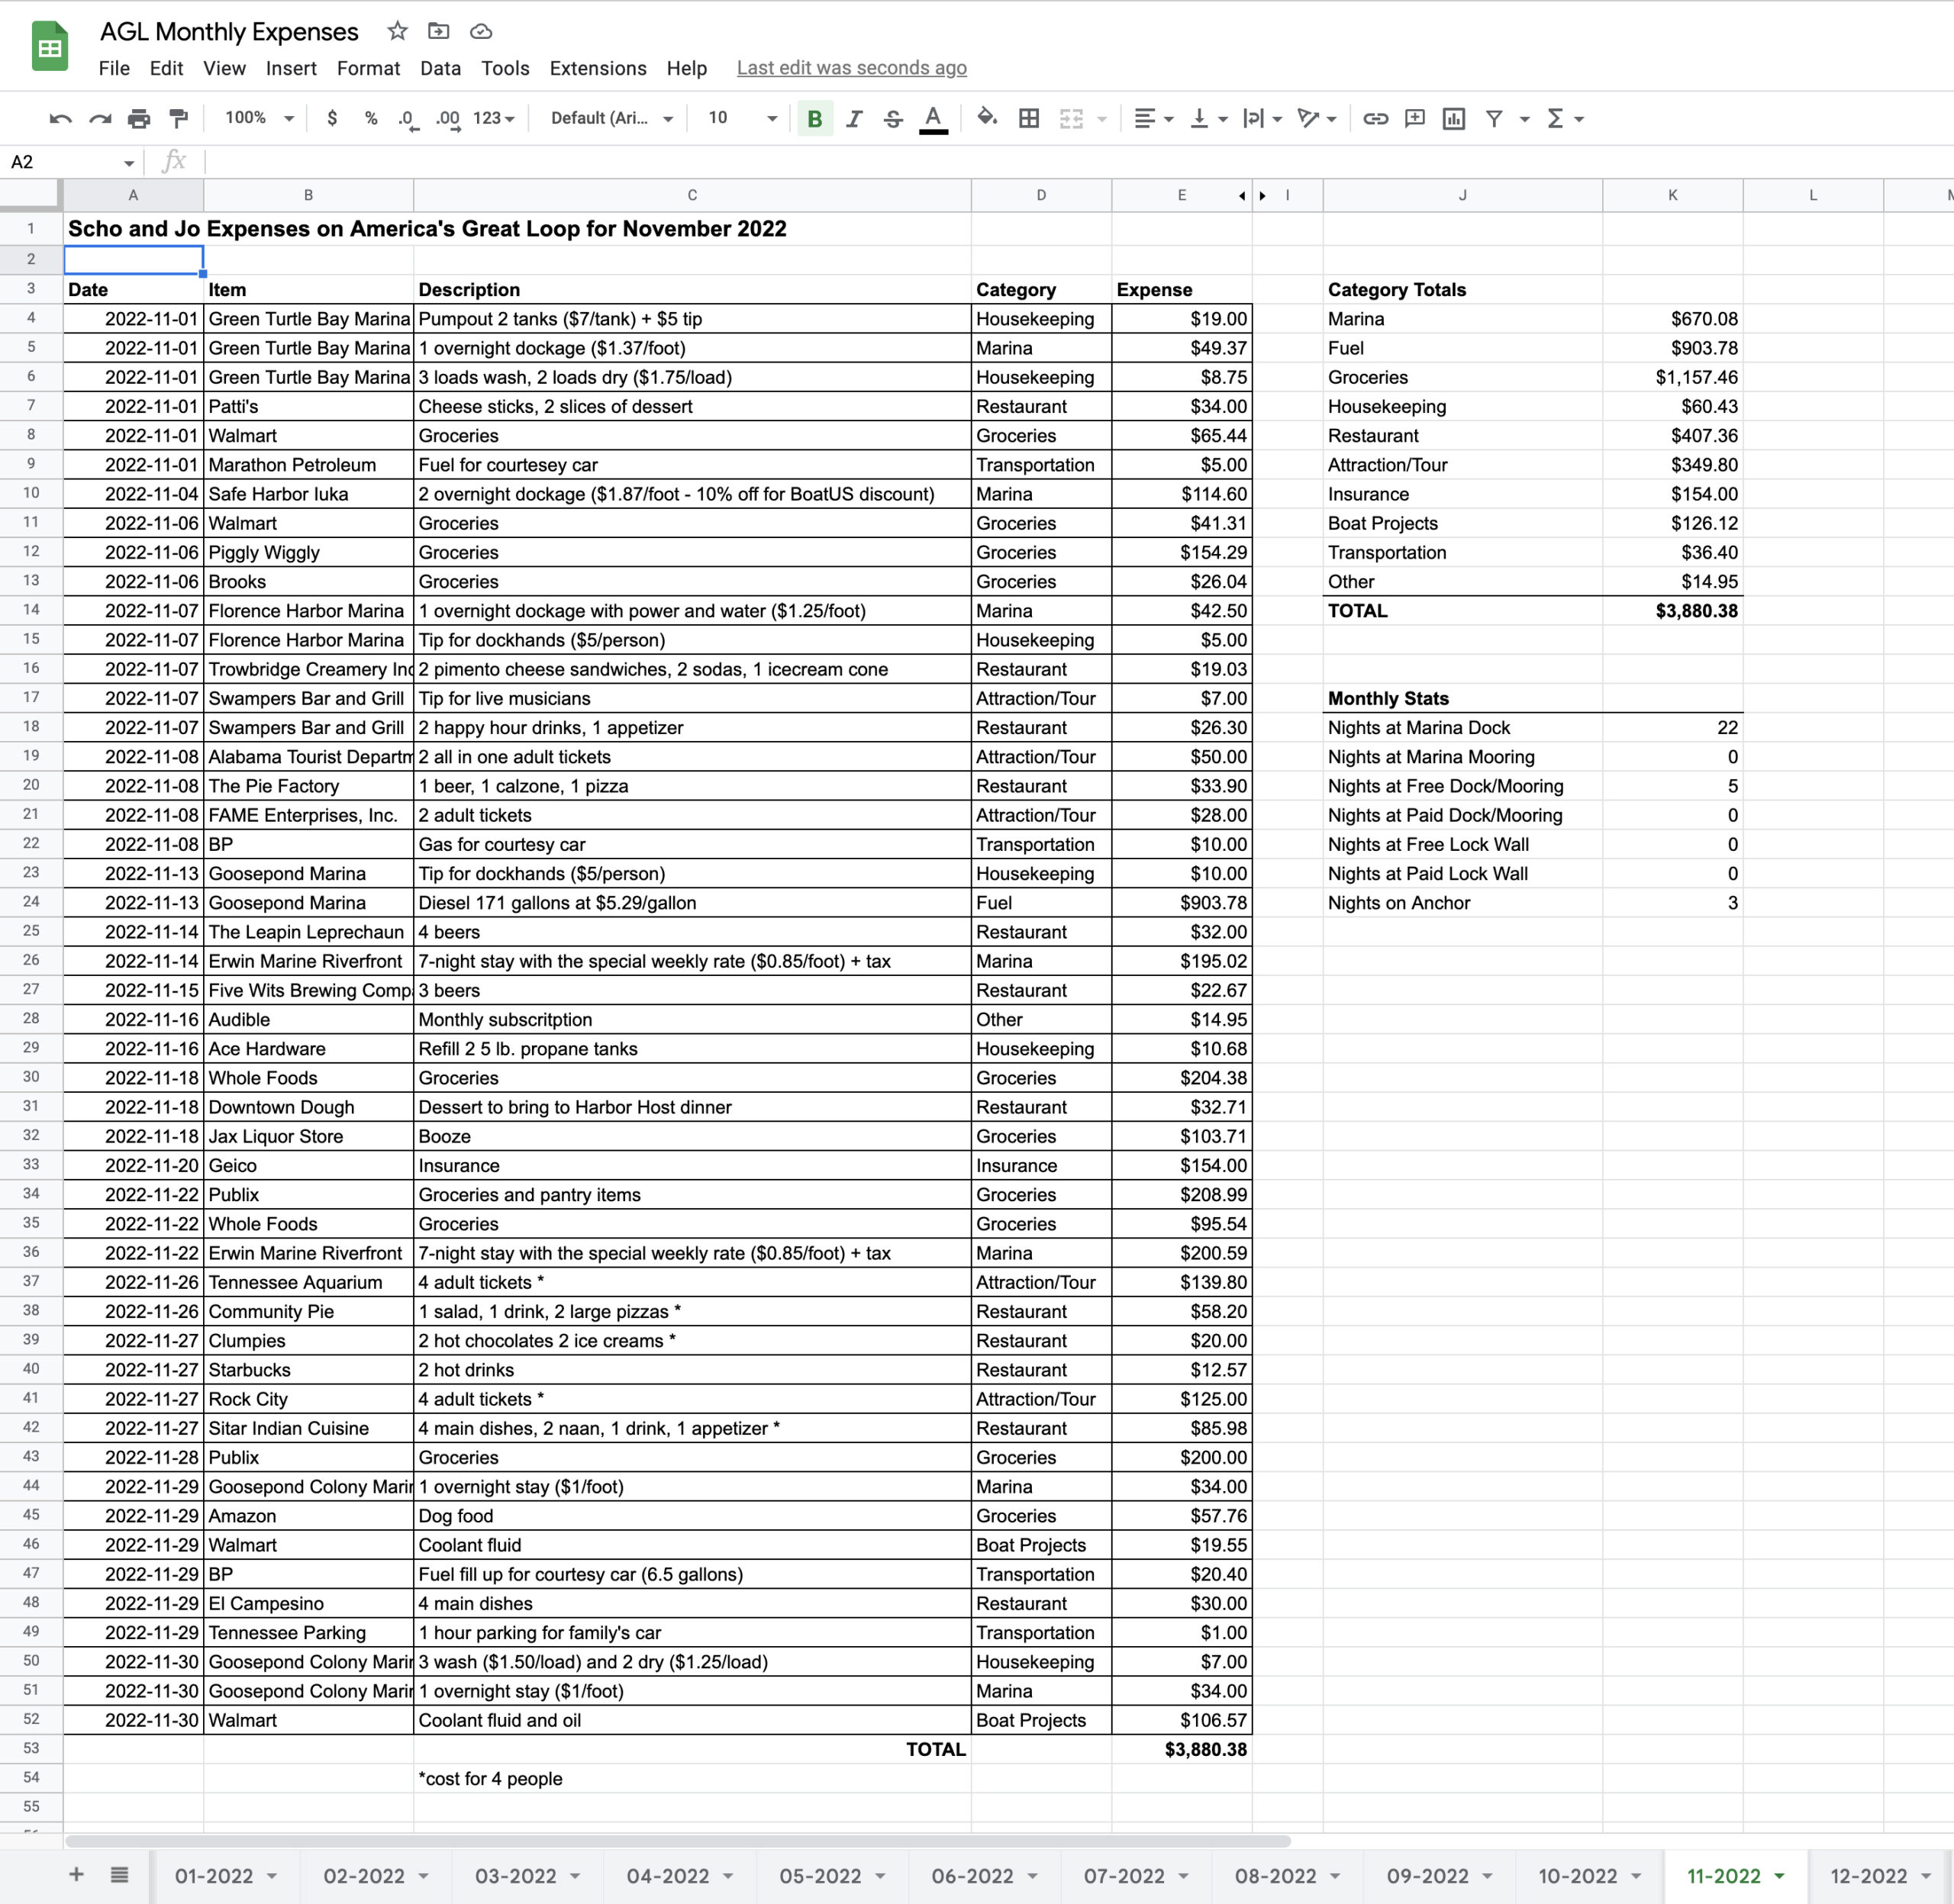1954x1904 pixels.
Task: Open the zoom level dropdown
Action: coord(259,118)
